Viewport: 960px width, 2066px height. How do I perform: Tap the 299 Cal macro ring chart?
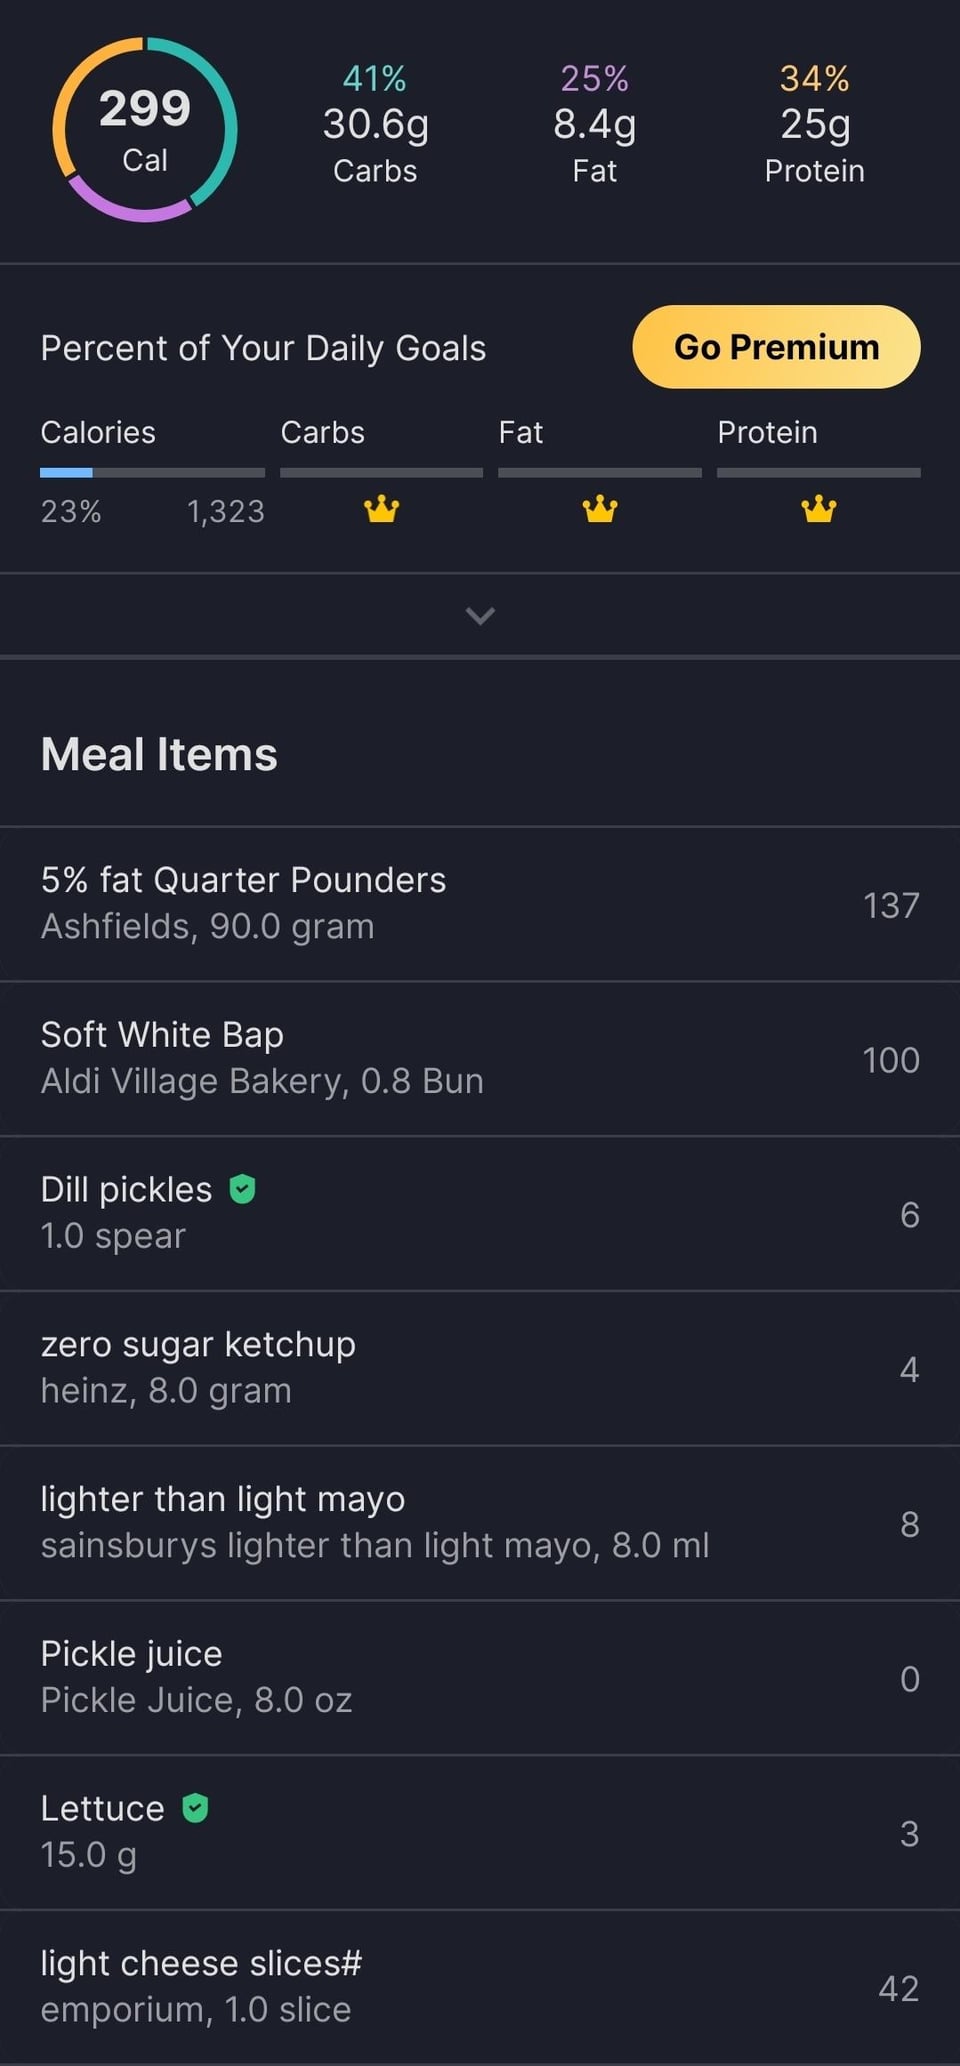(x=145, y=130)
